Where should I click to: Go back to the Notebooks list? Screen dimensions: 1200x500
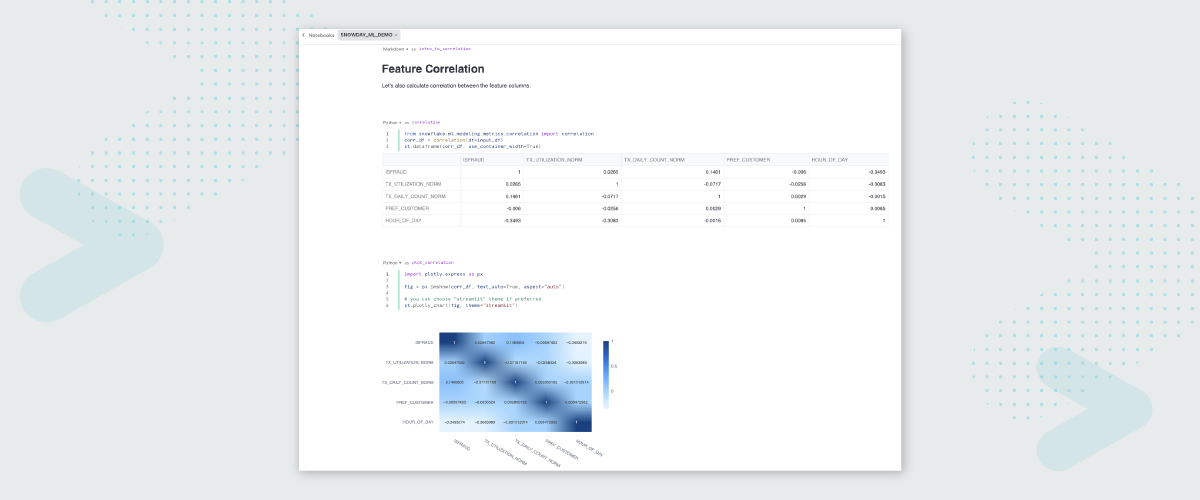[321, 35]
